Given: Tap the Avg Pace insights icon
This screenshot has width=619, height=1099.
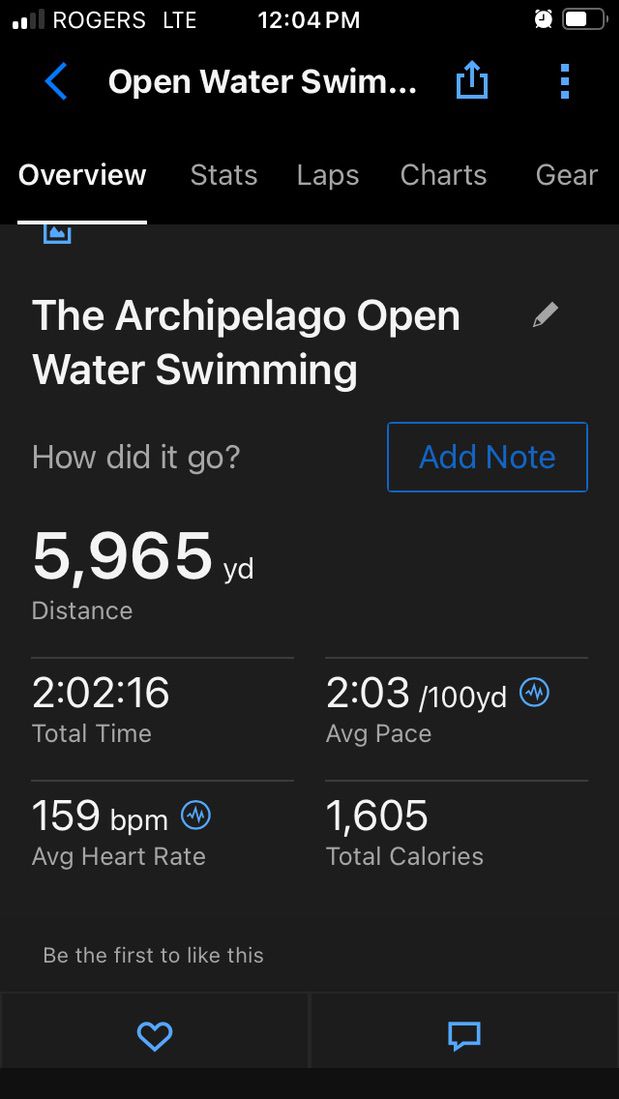Looking at the screenshot, I should [535, 692].
